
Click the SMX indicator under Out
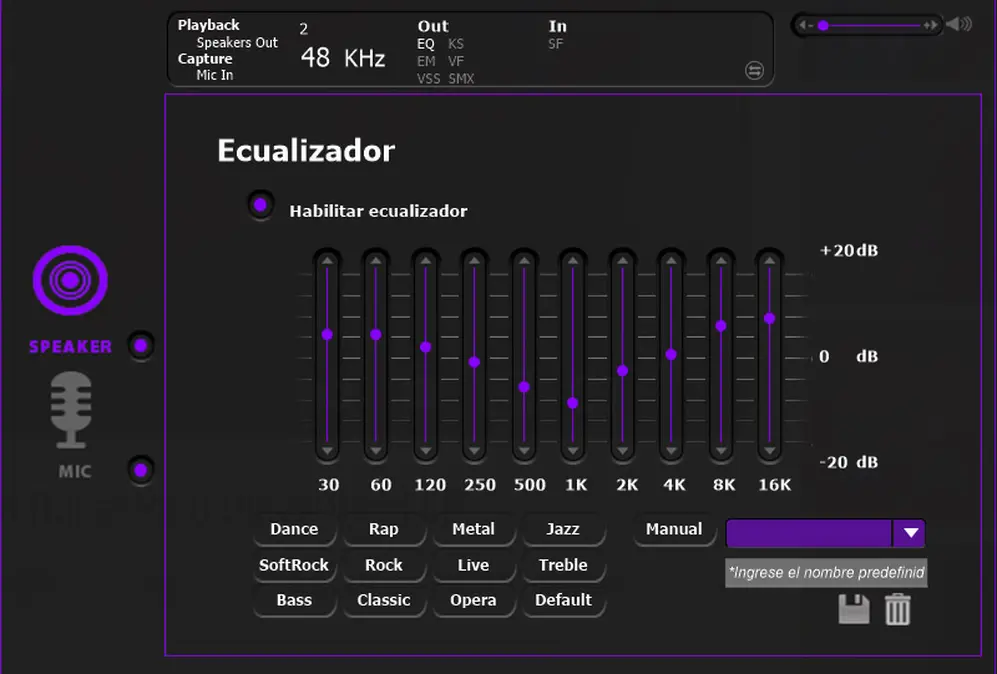[461, 79]
